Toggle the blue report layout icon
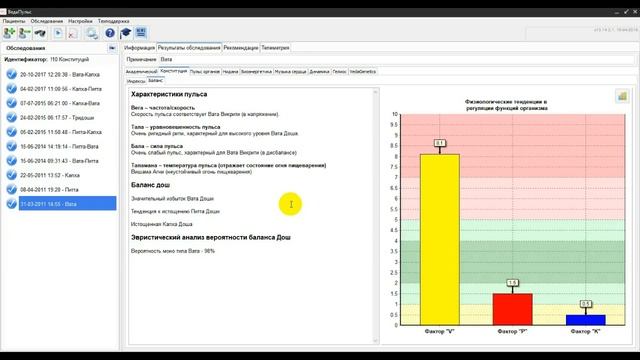The height and width of the screenshot is (360, 640). pyautogui.click(x=141, y=33)
